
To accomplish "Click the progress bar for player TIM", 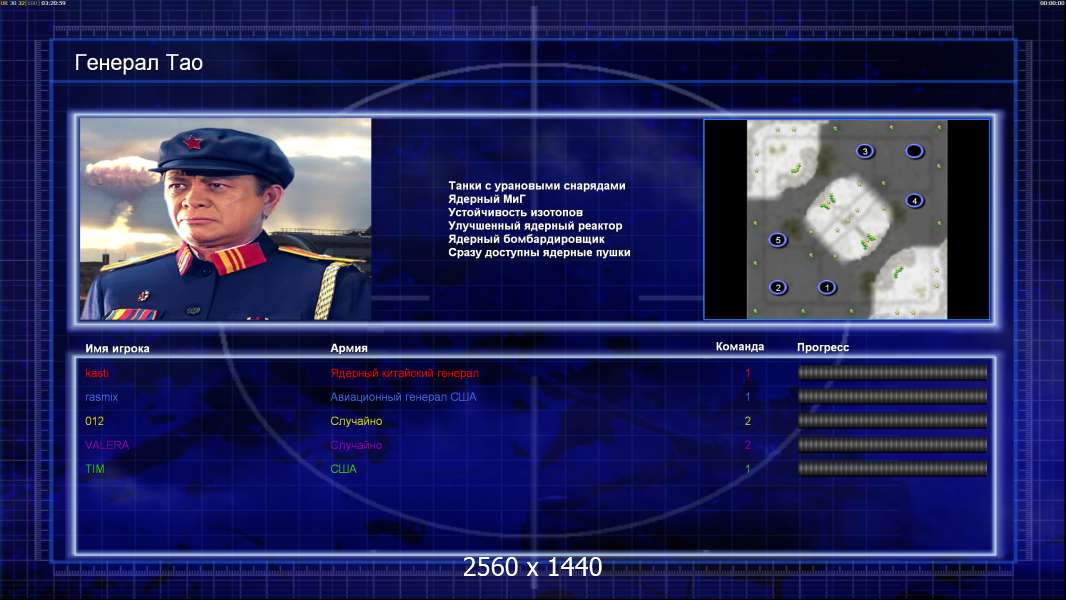I will (892, 469).
